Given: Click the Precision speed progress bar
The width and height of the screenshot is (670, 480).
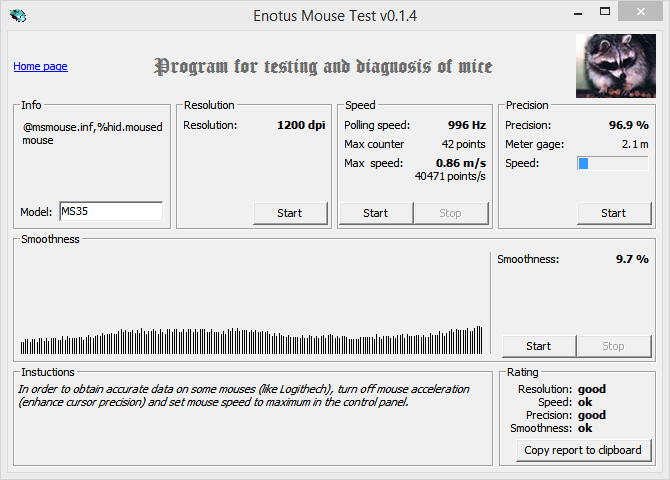Looking at the screenshot, I should (613, 163).
